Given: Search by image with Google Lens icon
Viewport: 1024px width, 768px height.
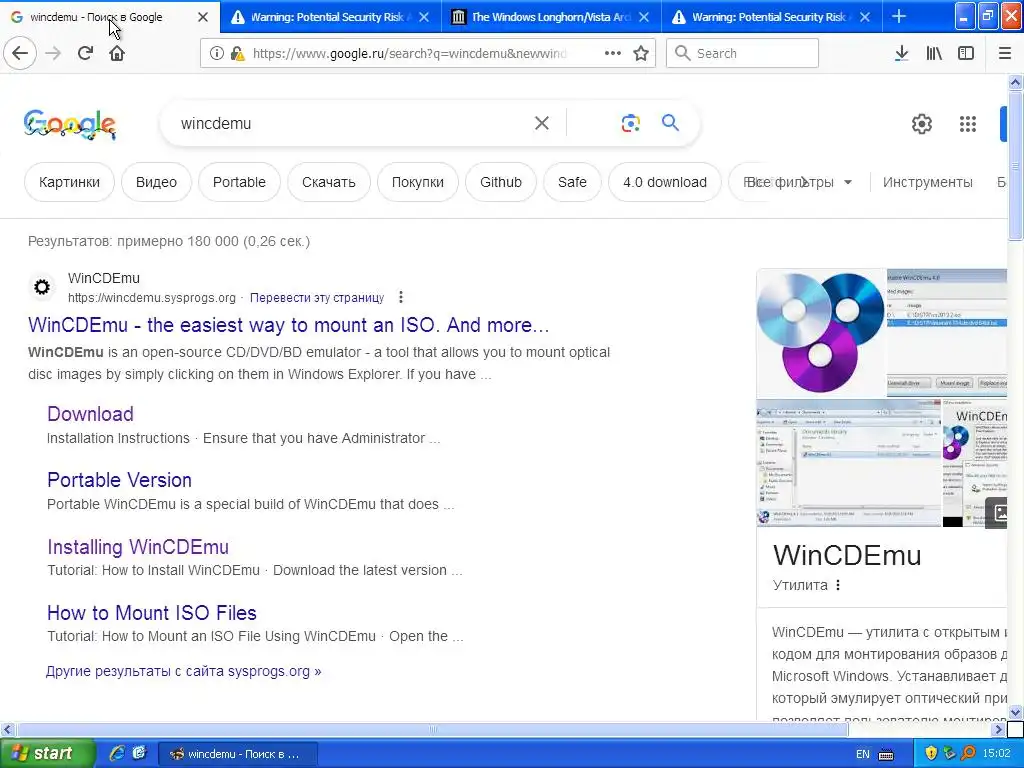Looking at the screenshot, I should click(630, 123).
